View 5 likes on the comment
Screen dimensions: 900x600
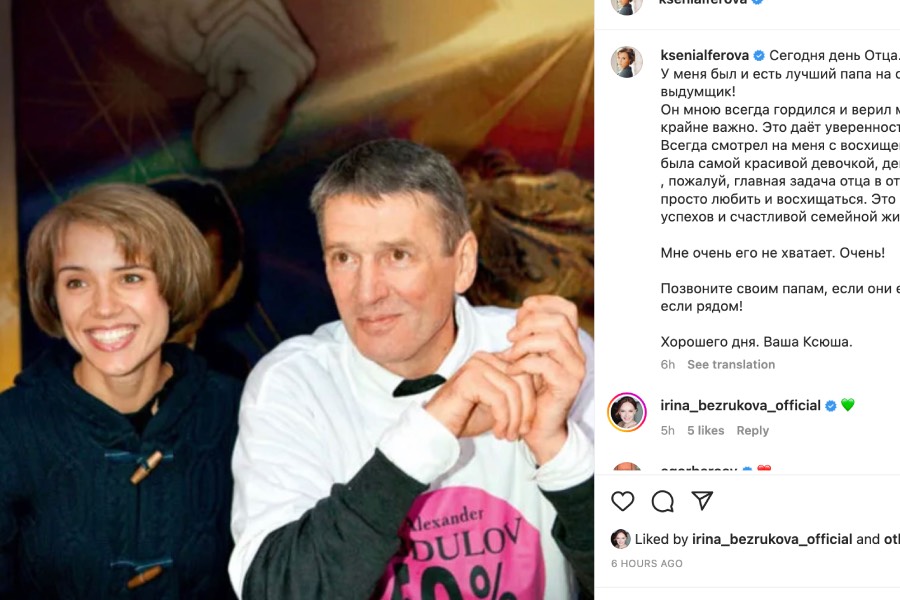point(705,431)
